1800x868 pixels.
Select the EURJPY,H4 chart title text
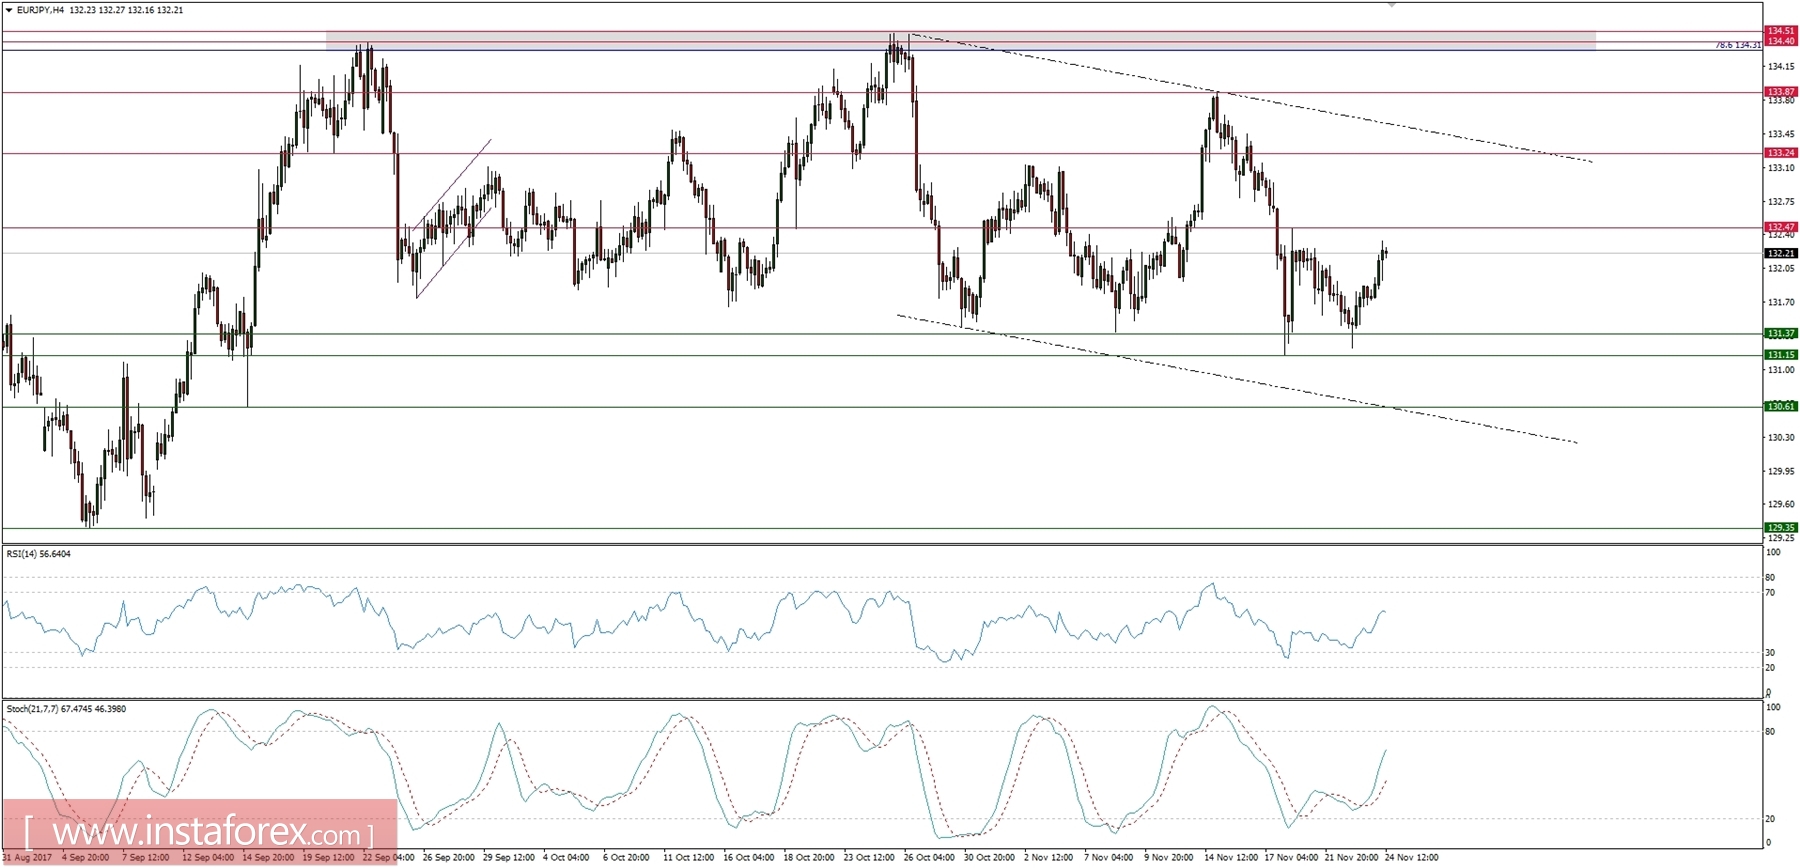pyautogui.click(x=40, y=10)
